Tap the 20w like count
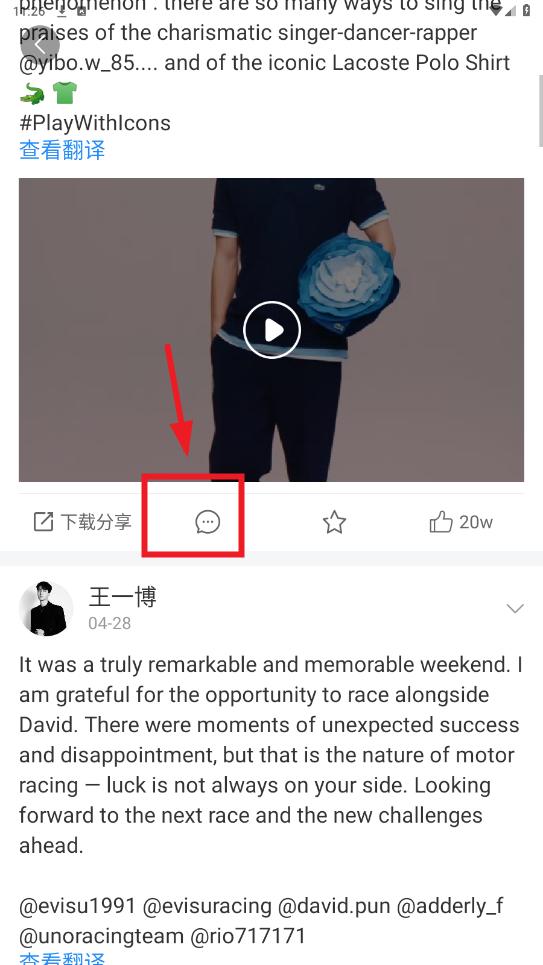 (x=476, y=522)
